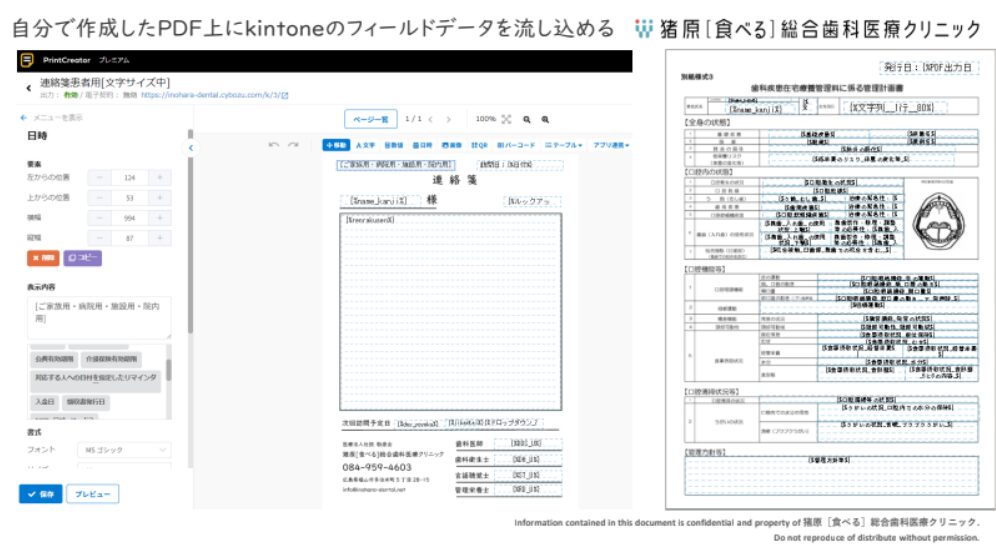Viewport: 996px width, 560px height.
Task: Increase the 縦幅 value
Action: (x=159, y=238)
